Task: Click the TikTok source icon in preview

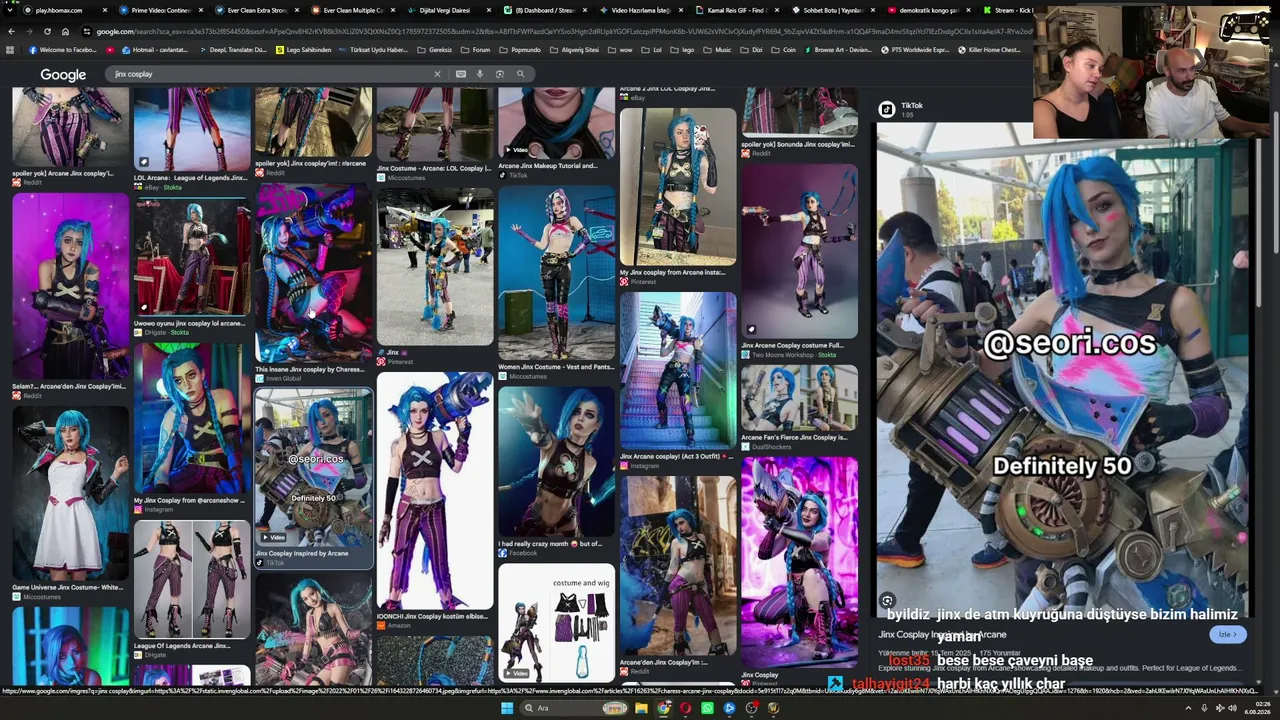Action: 886,109
